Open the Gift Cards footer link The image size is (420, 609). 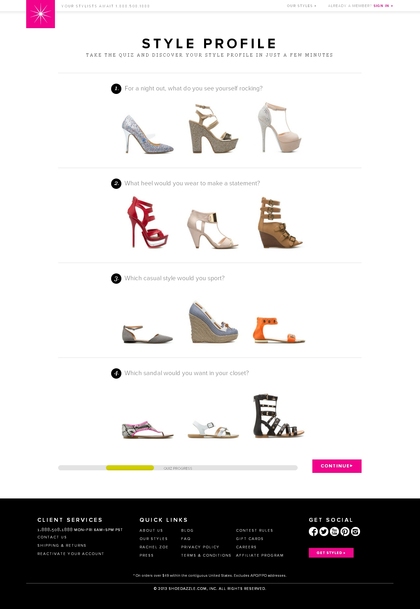click(x=249, y=539)
